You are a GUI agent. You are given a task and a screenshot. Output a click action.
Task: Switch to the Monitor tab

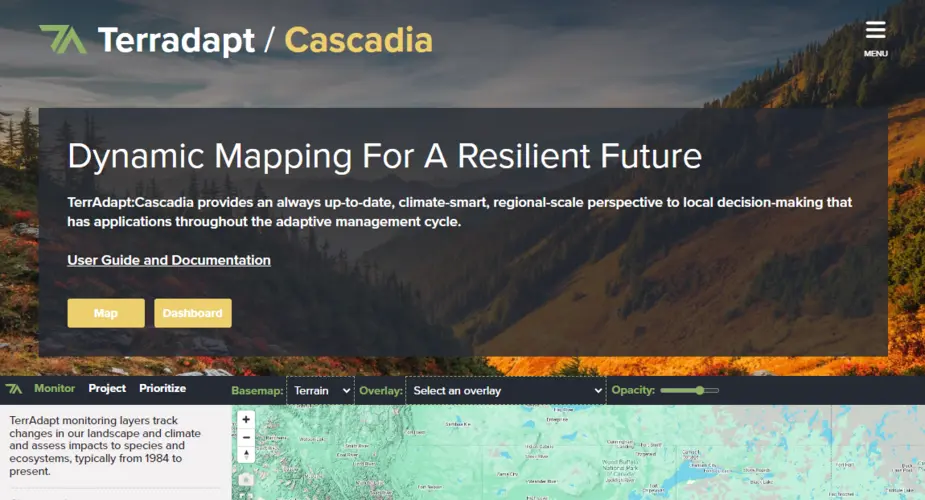point(54,388)
